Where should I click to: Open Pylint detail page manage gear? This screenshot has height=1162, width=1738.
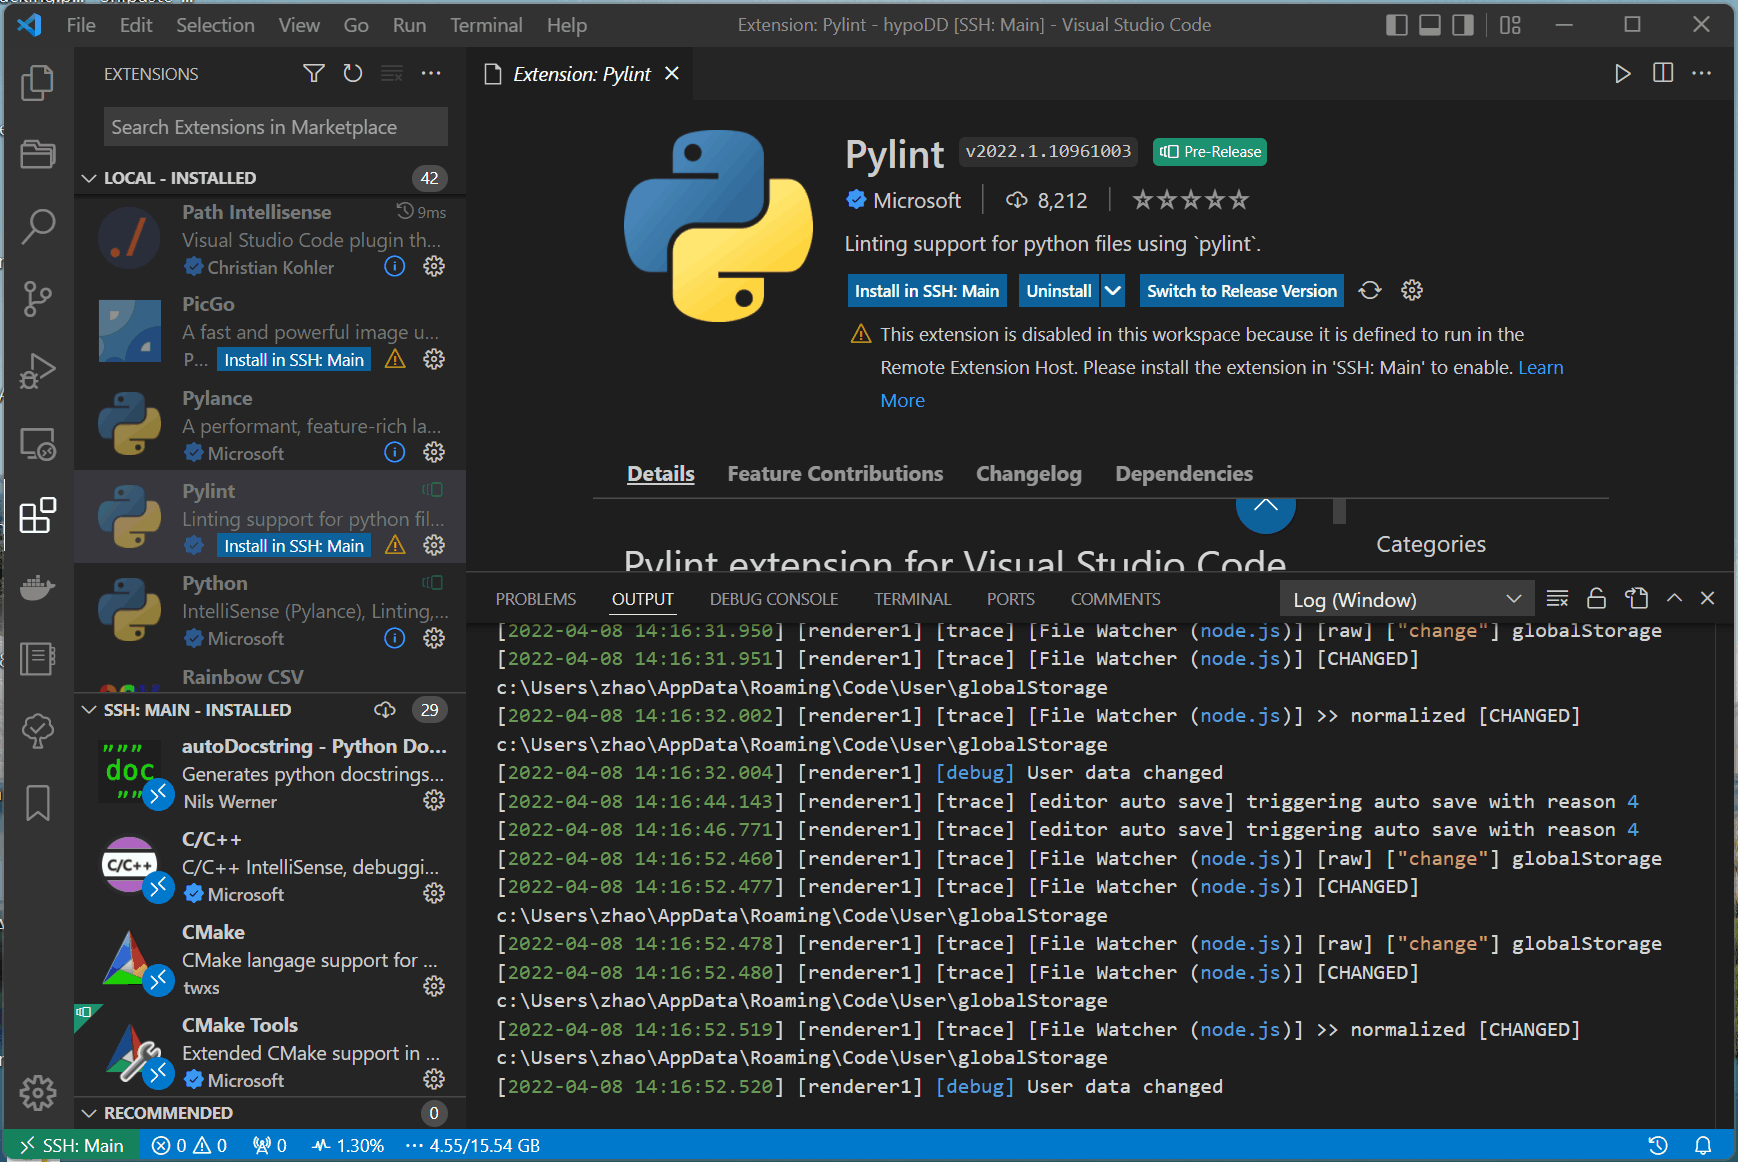pos(1412,290)
